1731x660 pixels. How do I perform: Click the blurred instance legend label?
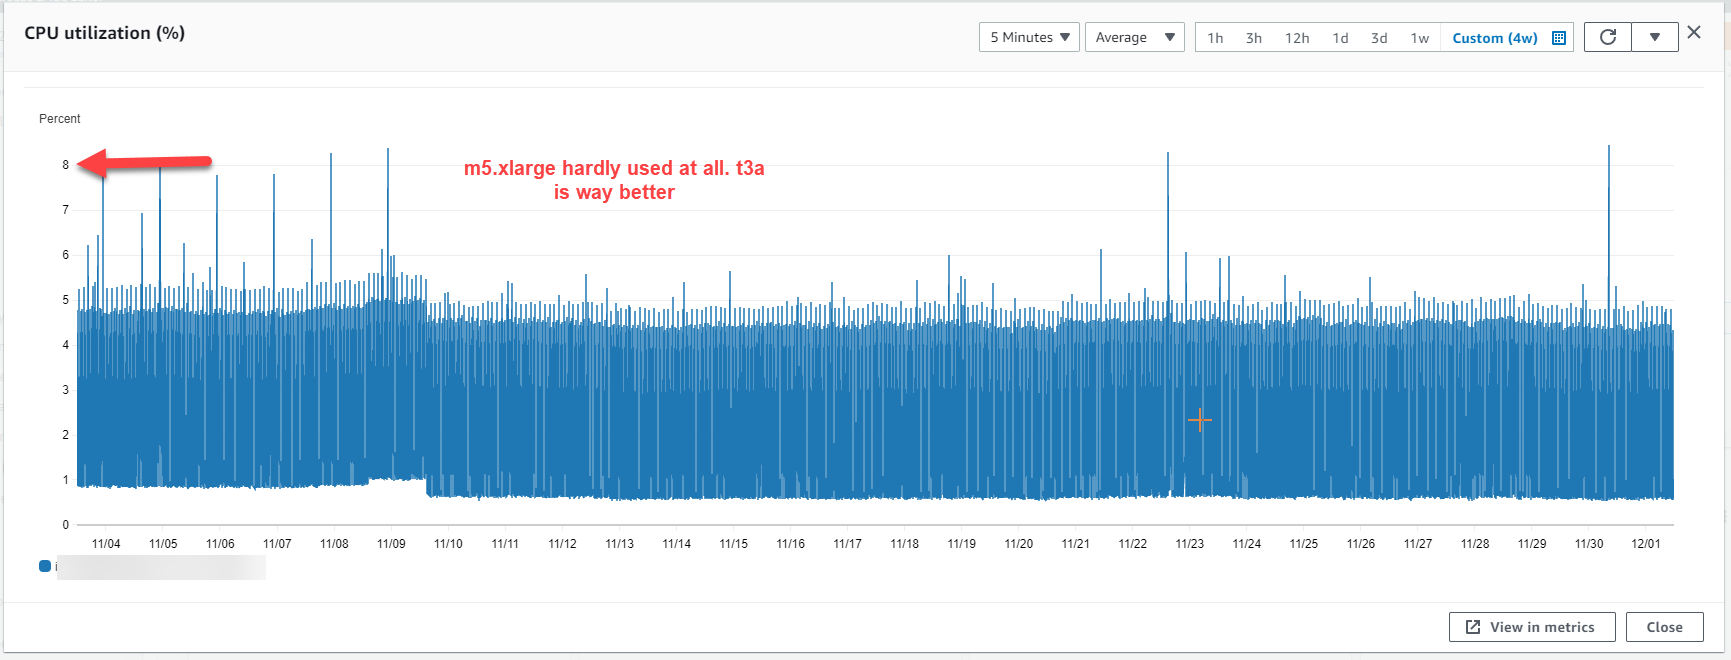160,567
